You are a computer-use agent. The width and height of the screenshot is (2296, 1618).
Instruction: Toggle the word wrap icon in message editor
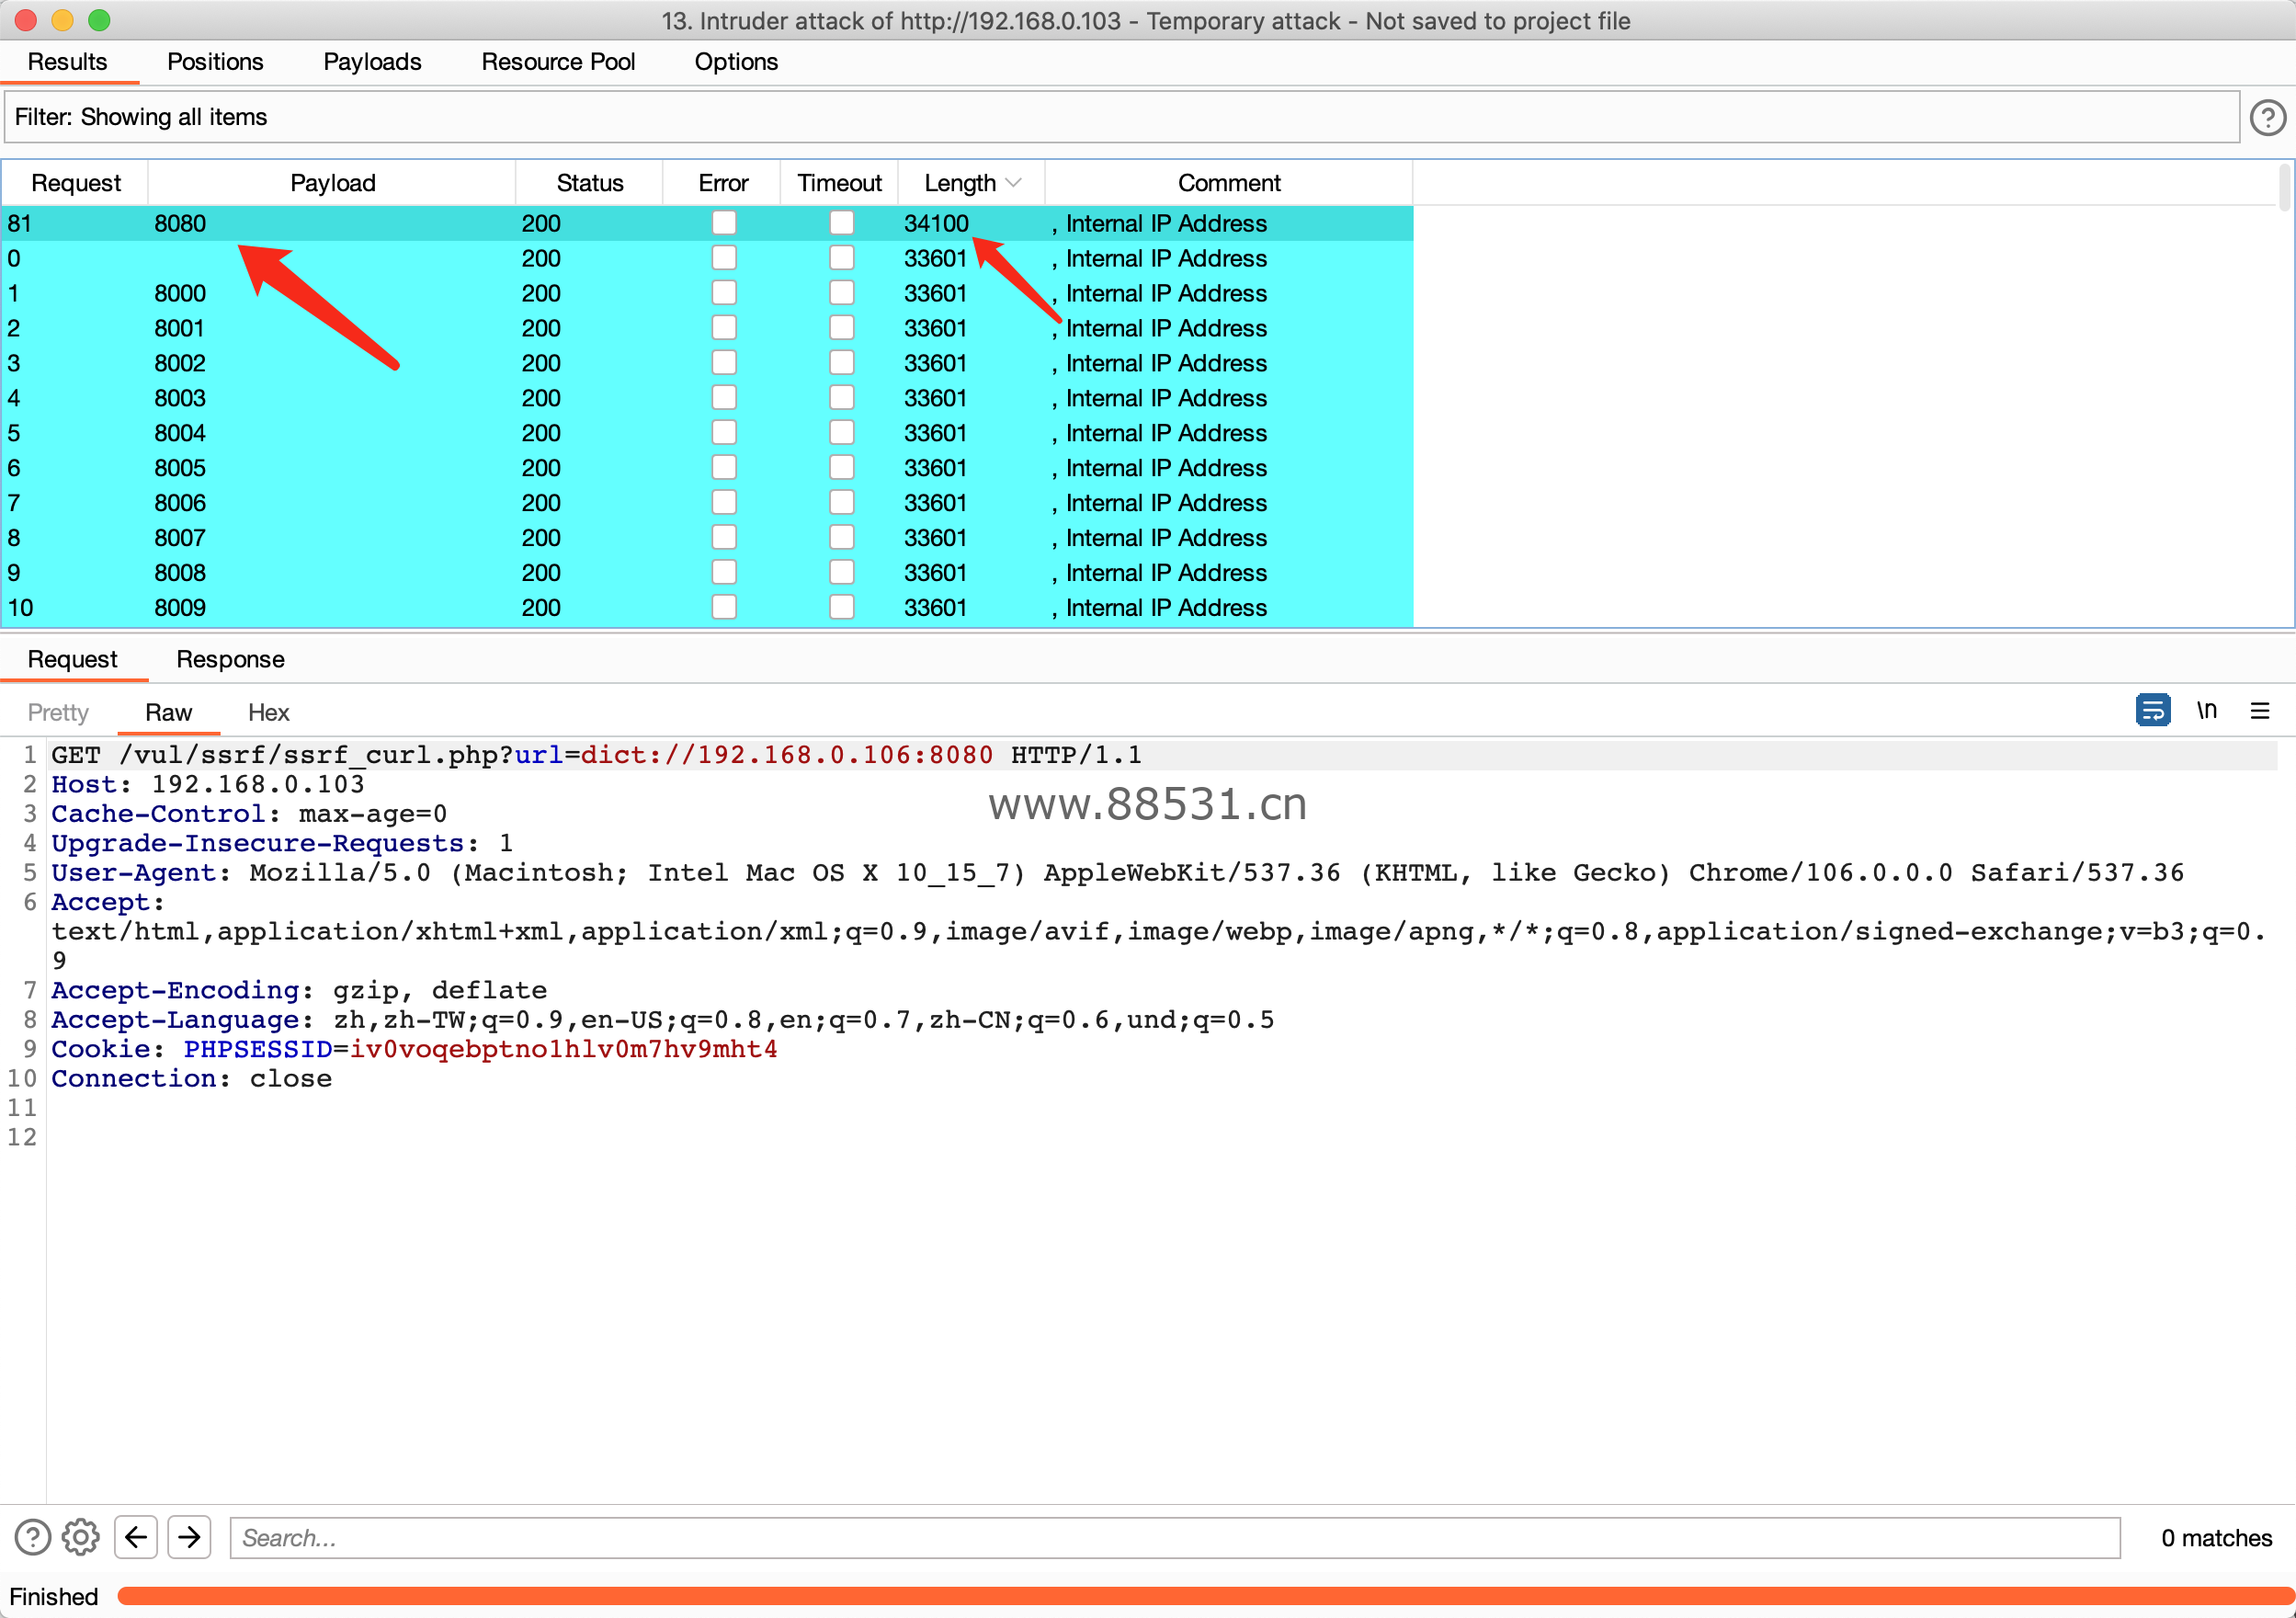point(2152,710)
